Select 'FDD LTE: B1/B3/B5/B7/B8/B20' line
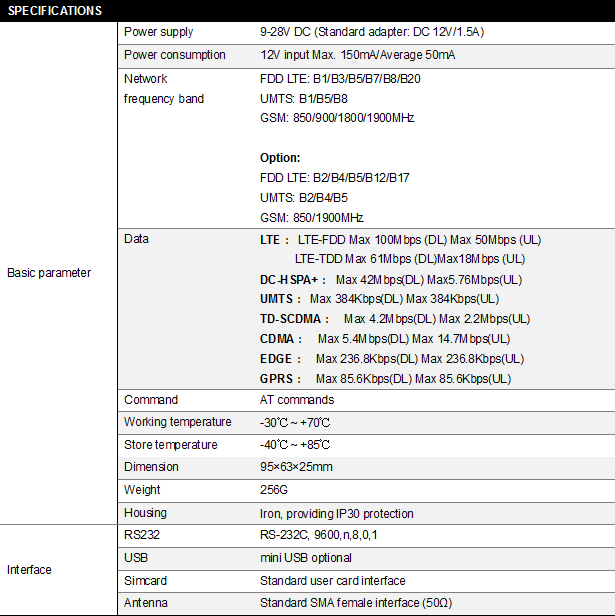 tap(340, 79)
